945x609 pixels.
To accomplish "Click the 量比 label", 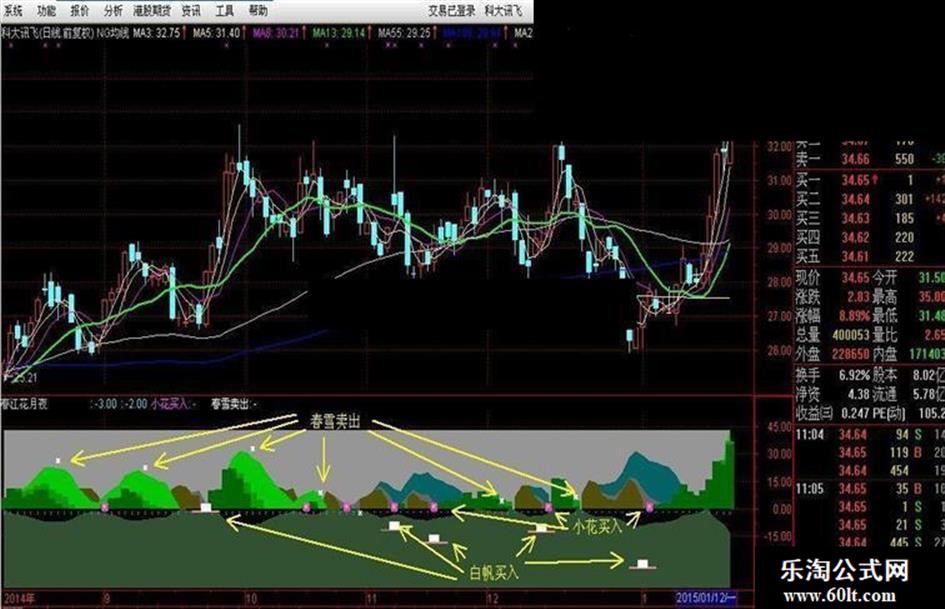I will tap(885, 335).
